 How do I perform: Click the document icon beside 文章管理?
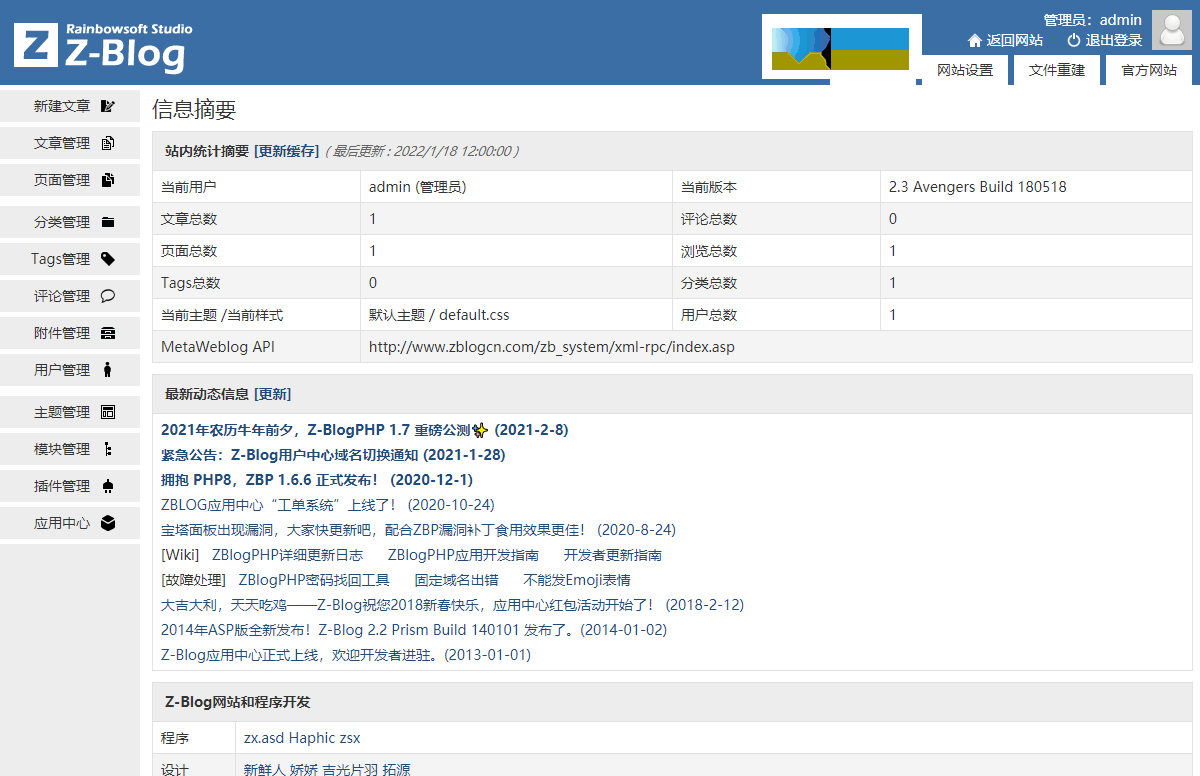click(x=108, y=143)
